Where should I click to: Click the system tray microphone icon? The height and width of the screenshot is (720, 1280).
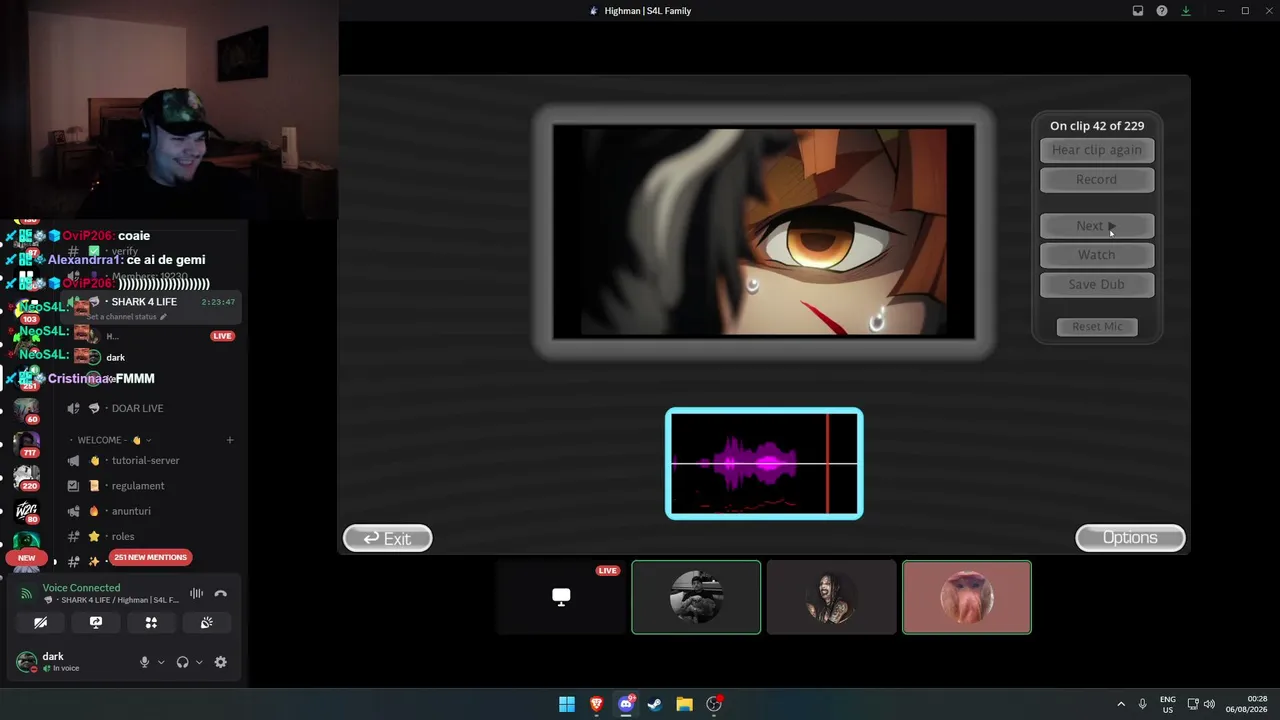[1143, 704]
